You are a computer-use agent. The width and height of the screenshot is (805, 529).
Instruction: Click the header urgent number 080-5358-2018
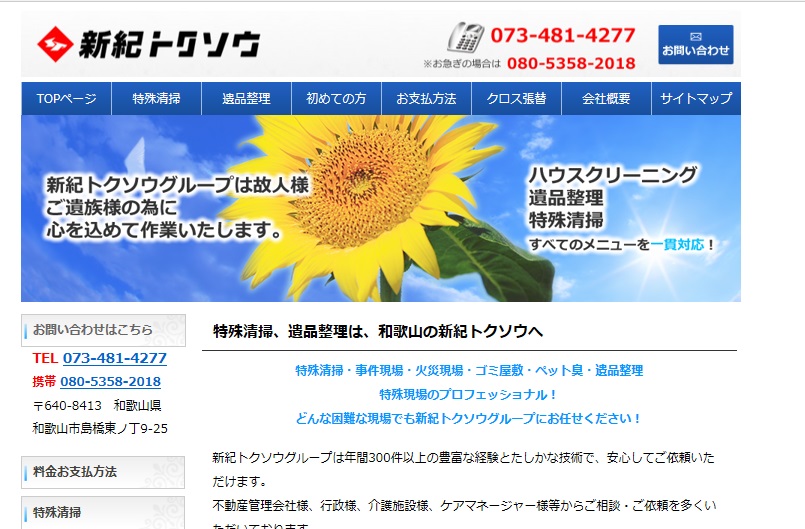click(x=570, y=64)
